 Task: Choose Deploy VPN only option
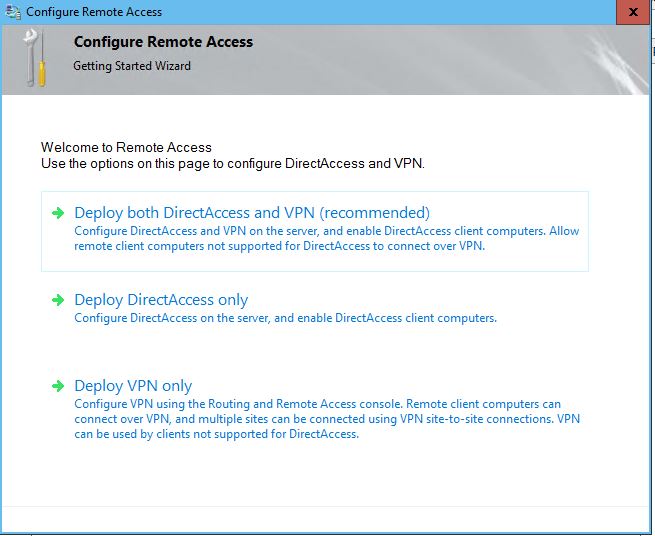[x=133, y=386]
